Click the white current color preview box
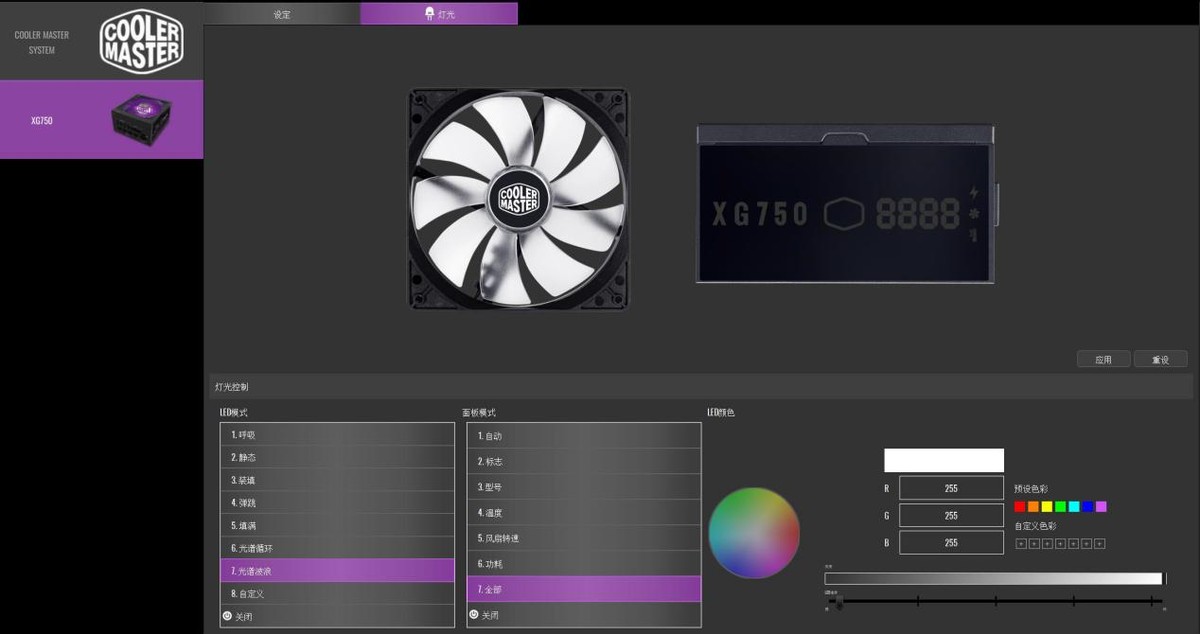 944,460
